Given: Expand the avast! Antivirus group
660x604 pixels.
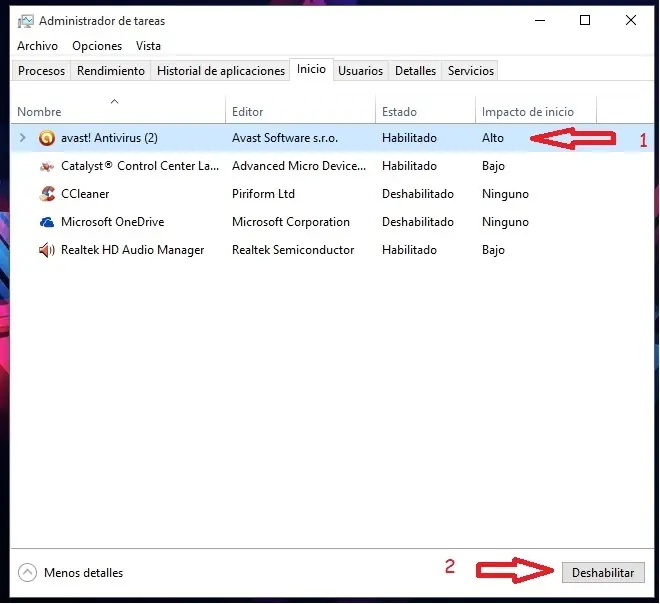Looking at the screenshot, I should coord(23,138).
